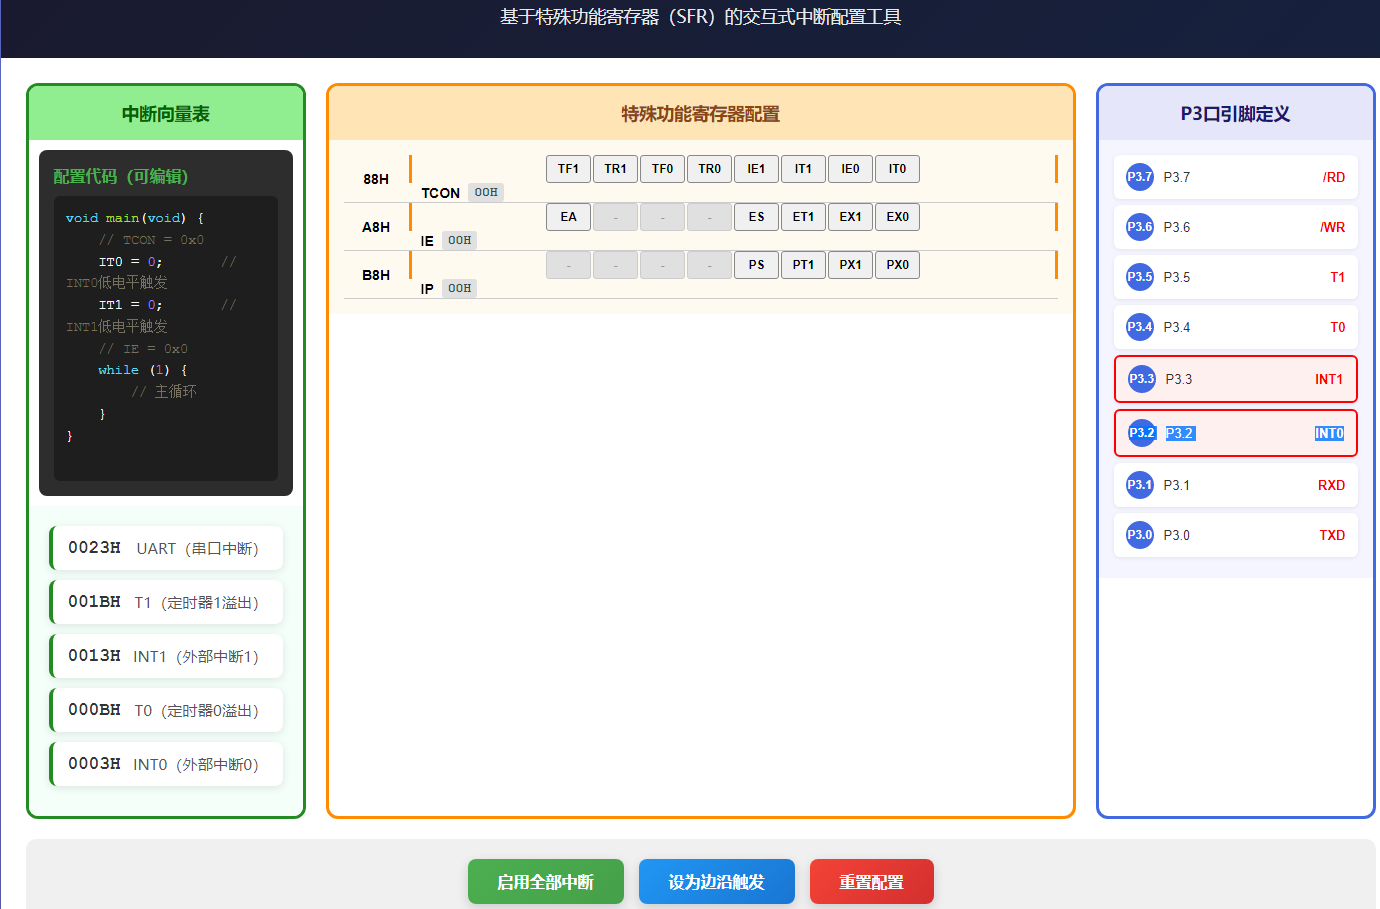Viewport: 1380px width, 909px height.
Task: Click the P3.3 pin badge icon
Action: tap(1139, 379)
